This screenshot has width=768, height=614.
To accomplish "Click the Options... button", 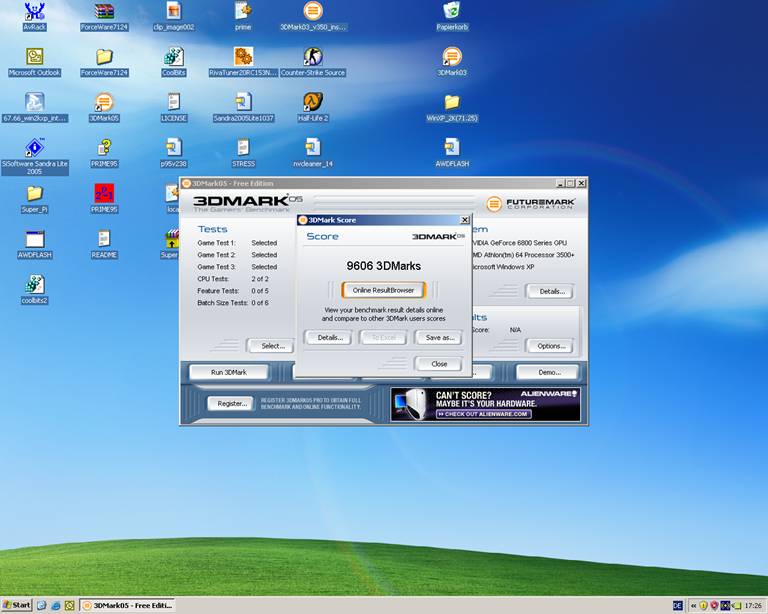I will pos(551,346).
